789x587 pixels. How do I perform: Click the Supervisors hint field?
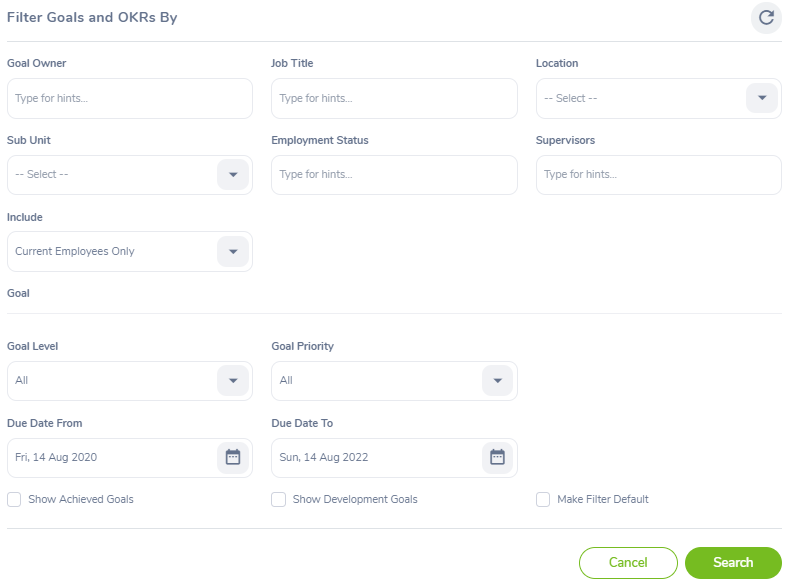point(658,175)
